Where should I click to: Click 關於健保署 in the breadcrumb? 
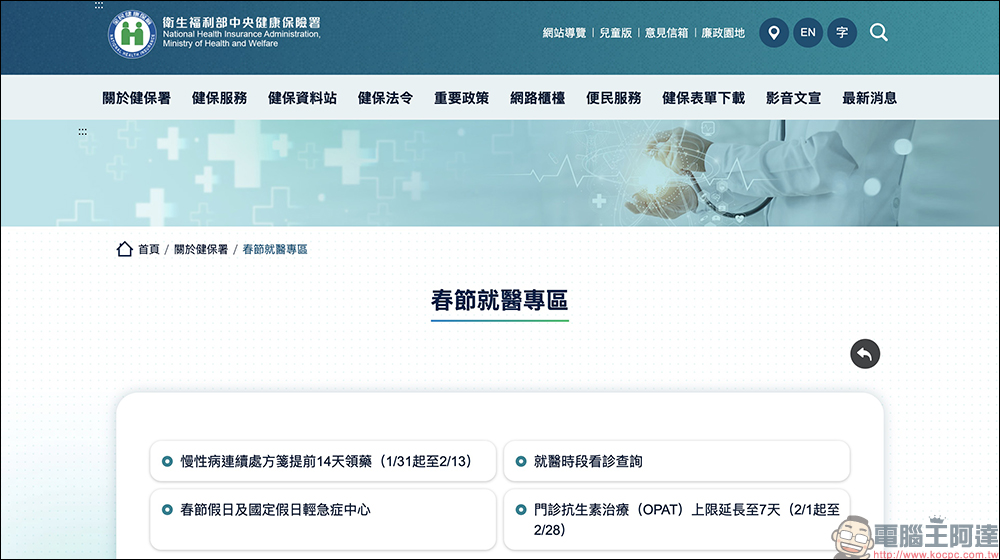201,249
